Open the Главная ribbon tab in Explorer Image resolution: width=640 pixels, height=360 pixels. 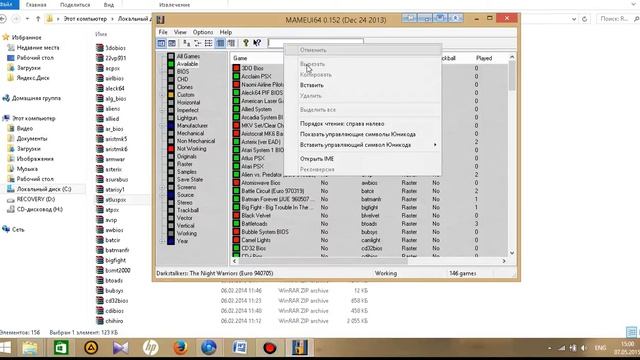point(36,5)
